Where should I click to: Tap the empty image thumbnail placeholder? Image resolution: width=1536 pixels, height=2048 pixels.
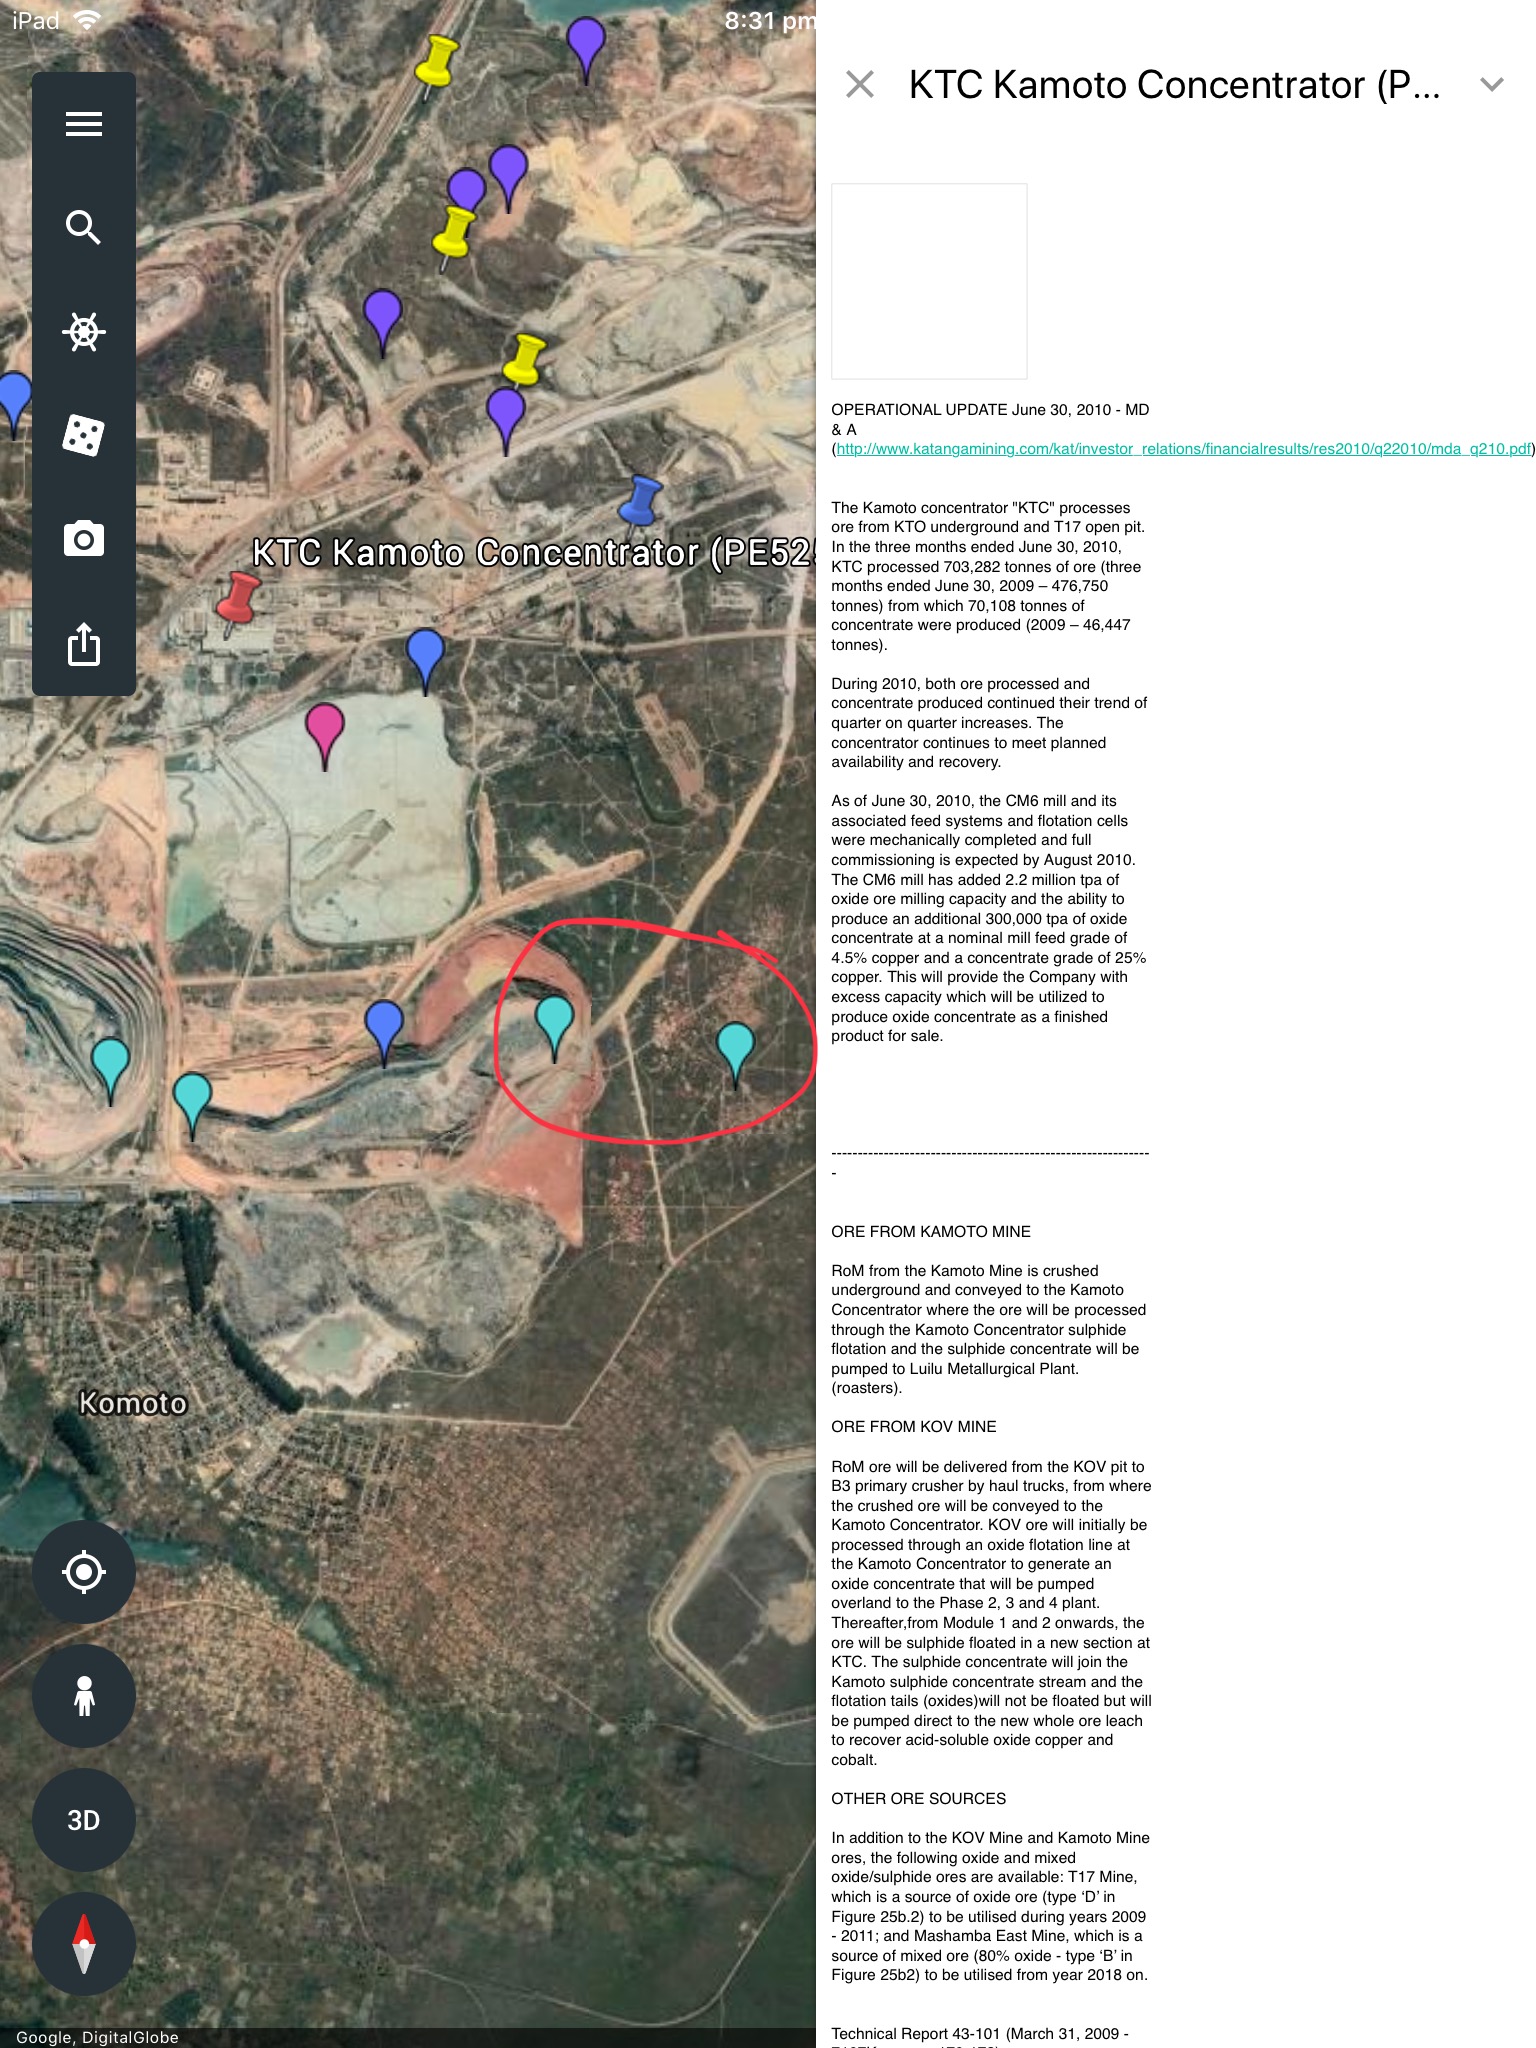[929, 281]
